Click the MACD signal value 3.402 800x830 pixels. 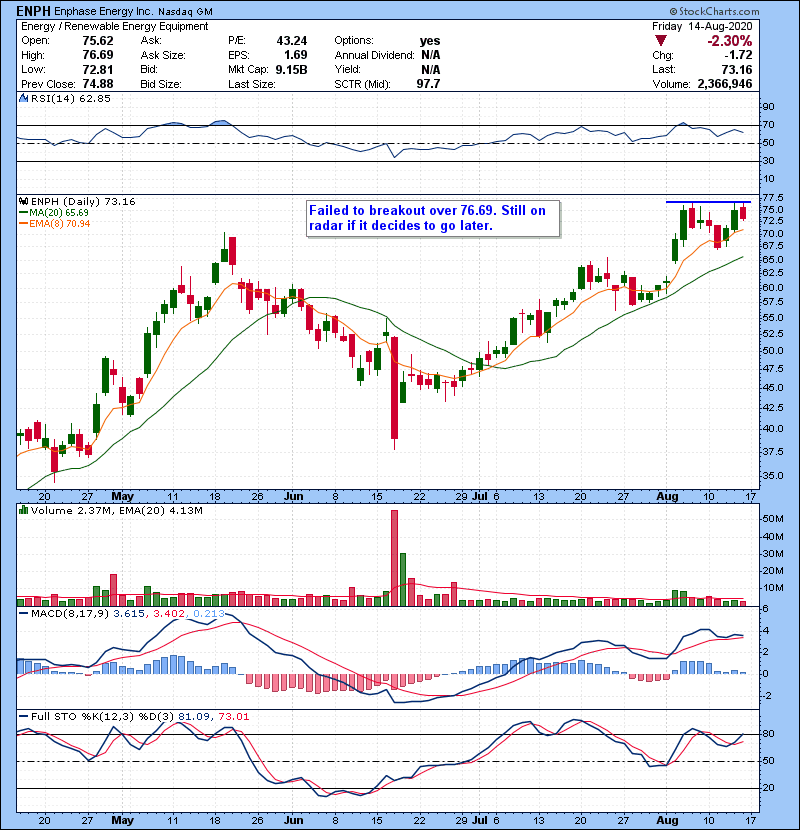pos(169,614)
